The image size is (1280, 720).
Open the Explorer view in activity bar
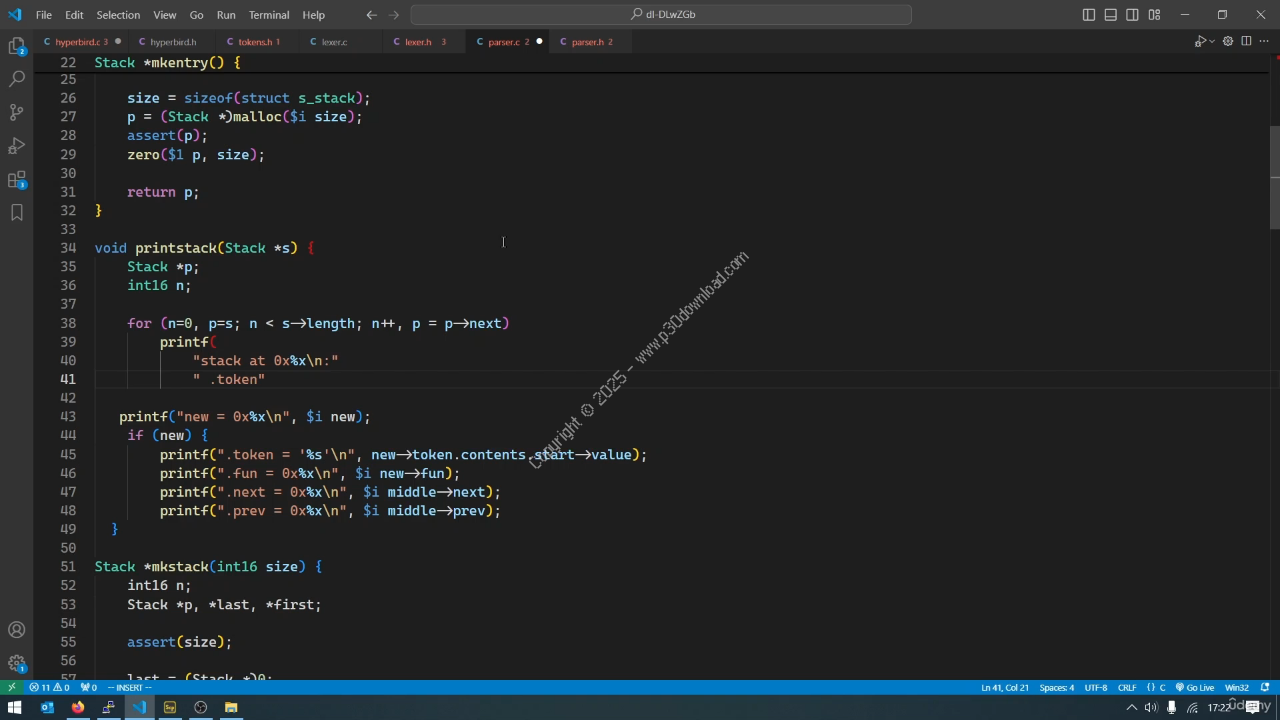17,45
